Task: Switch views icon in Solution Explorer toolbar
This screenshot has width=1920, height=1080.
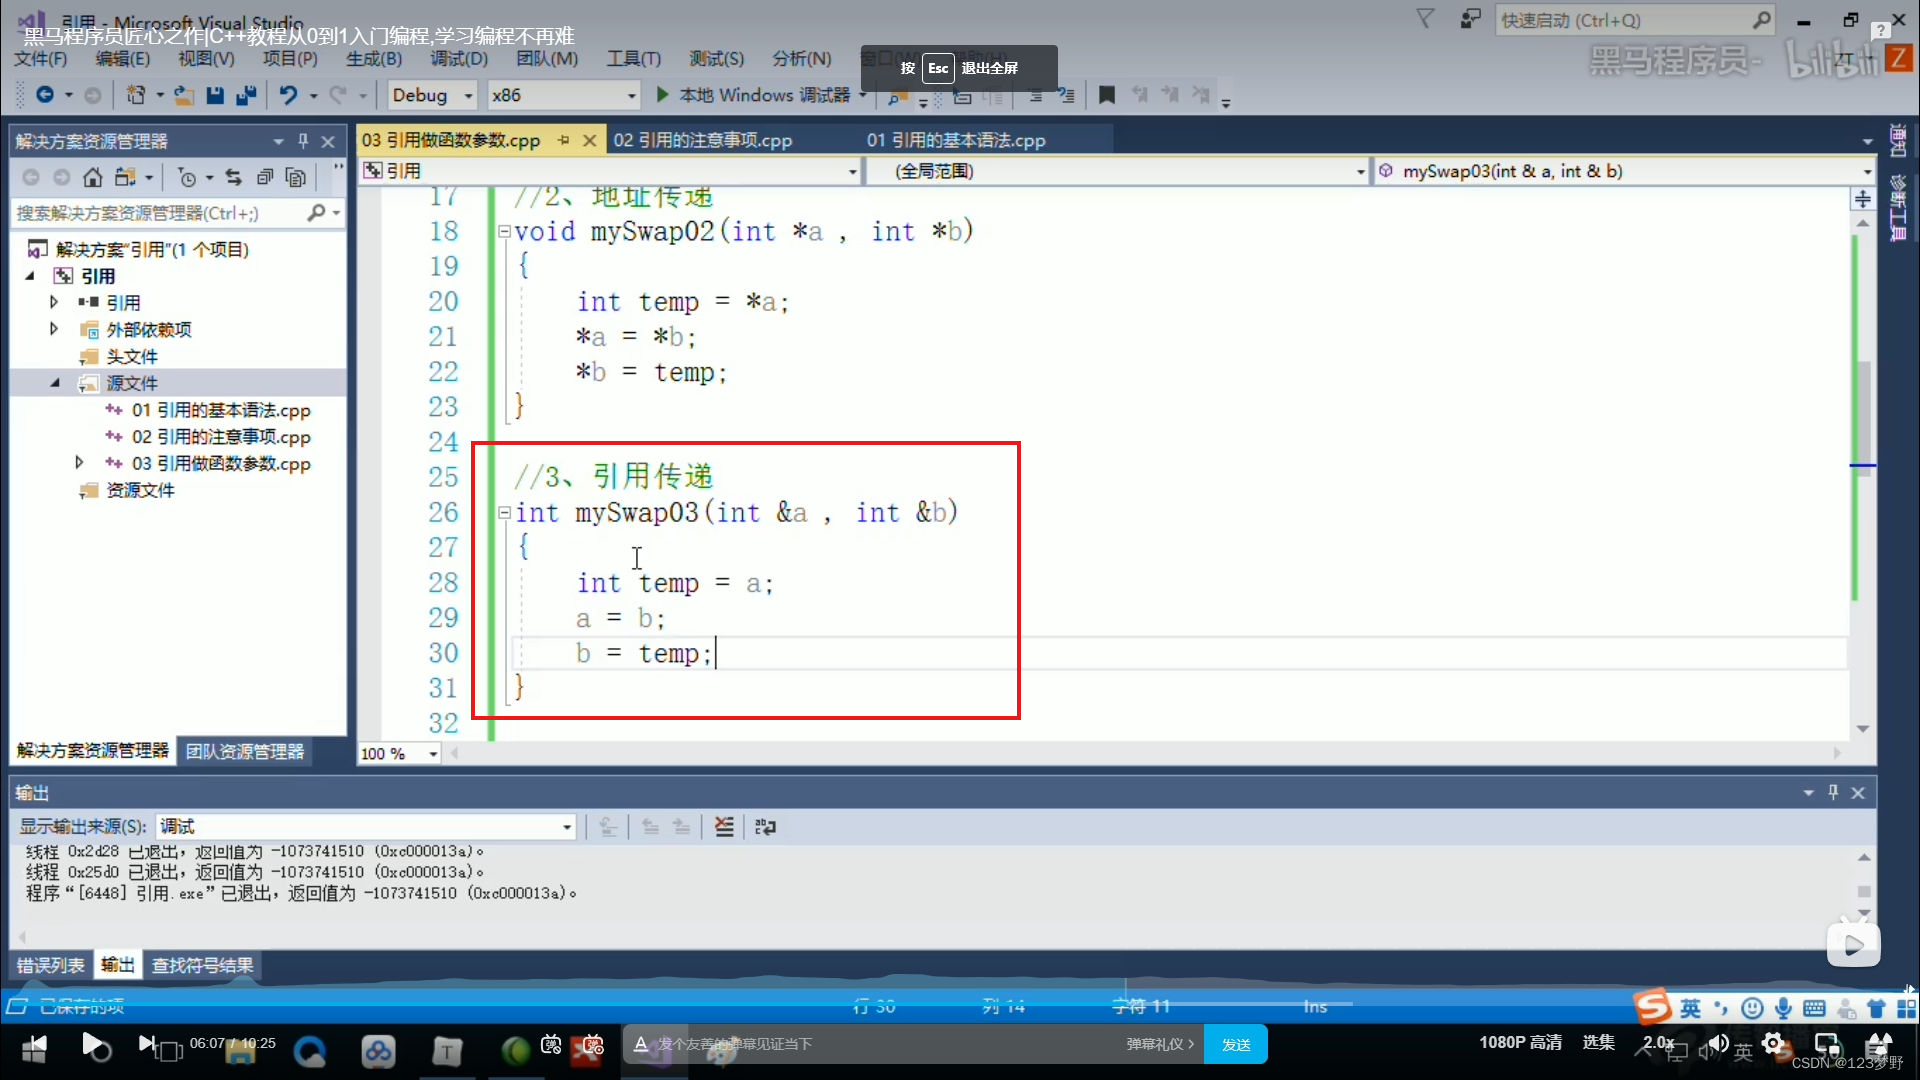Action: pyautogui.click(x=125, y=177)
